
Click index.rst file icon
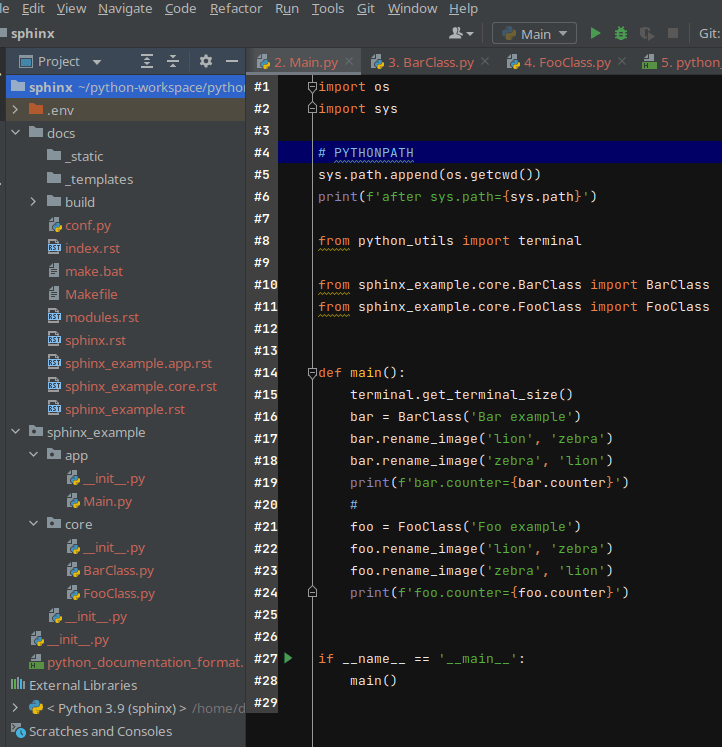coord(54,248)
